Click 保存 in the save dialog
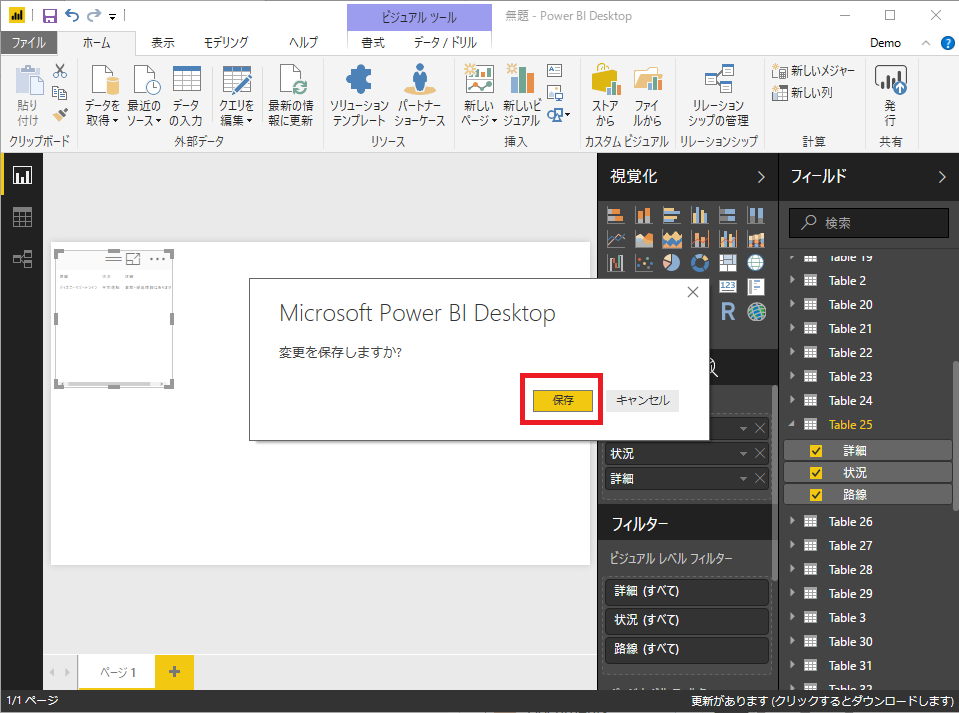959x713 pixels. point(563,401)
